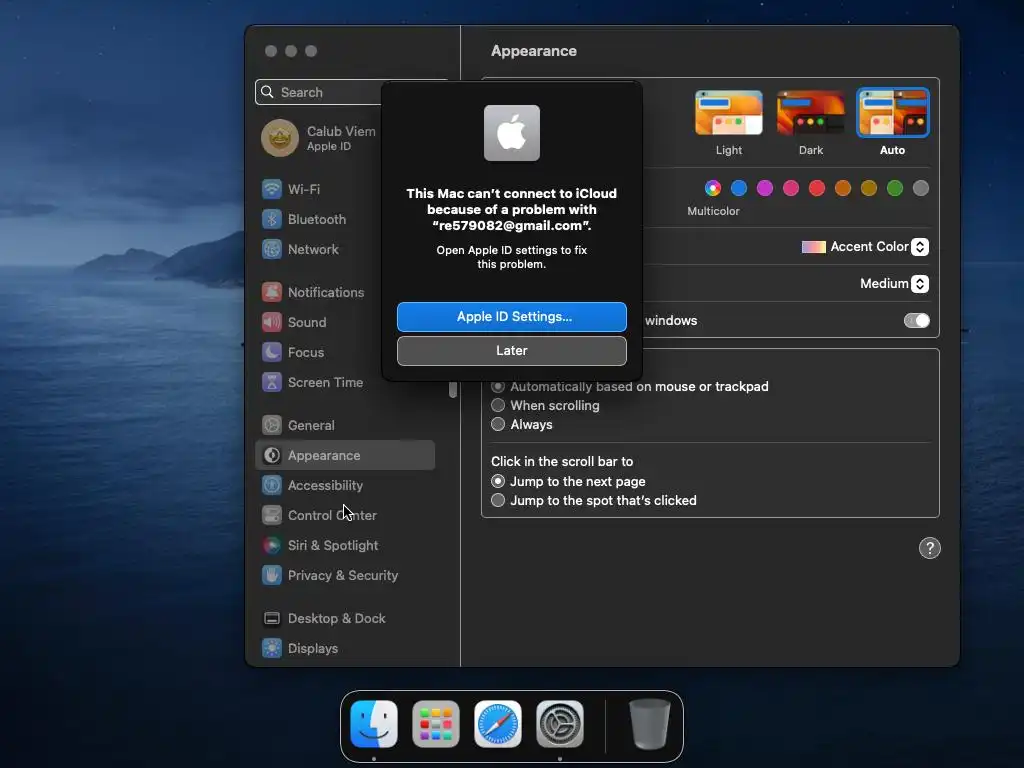Open Displays settings pane
Screen dimensions: 1024x768
345,649
